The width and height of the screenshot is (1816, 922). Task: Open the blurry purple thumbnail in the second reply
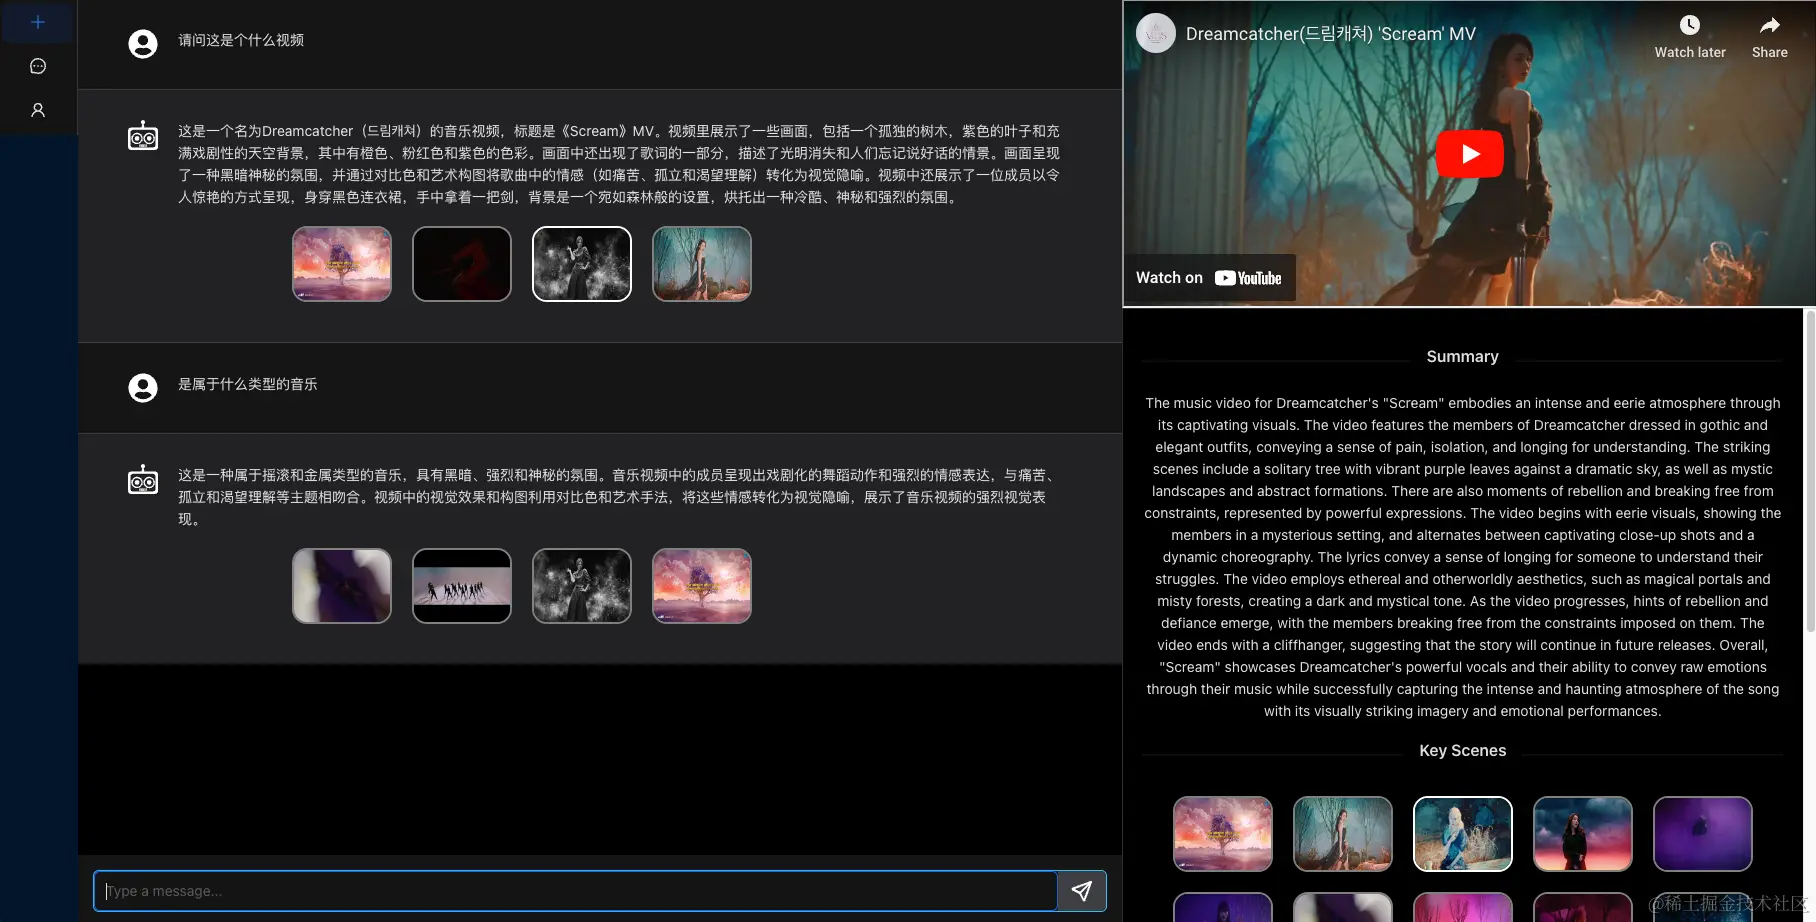(342, 586)
